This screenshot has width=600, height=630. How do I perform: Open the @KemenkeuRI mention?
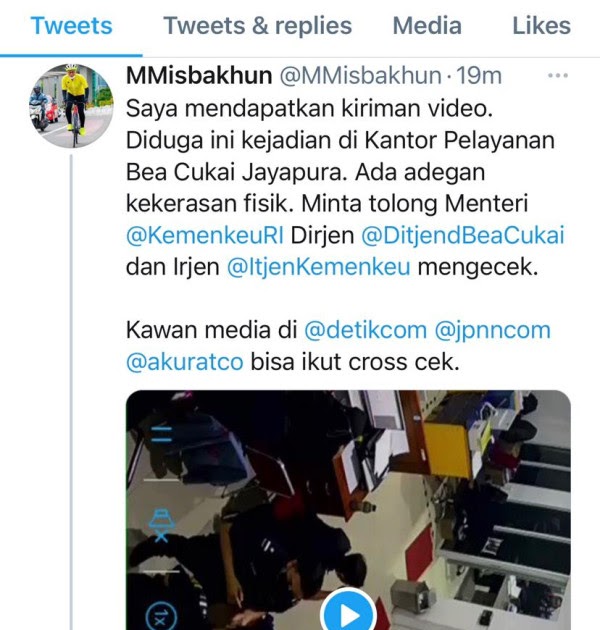(205, 235)
